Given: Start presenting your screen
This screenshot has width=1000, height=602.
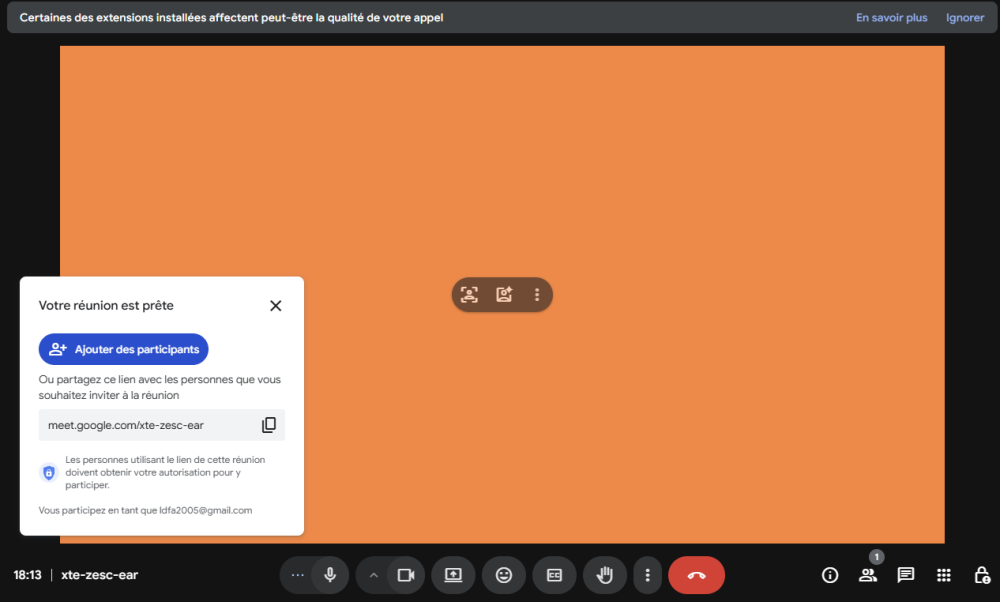Looking at the screenshot, I should [453, 575].
